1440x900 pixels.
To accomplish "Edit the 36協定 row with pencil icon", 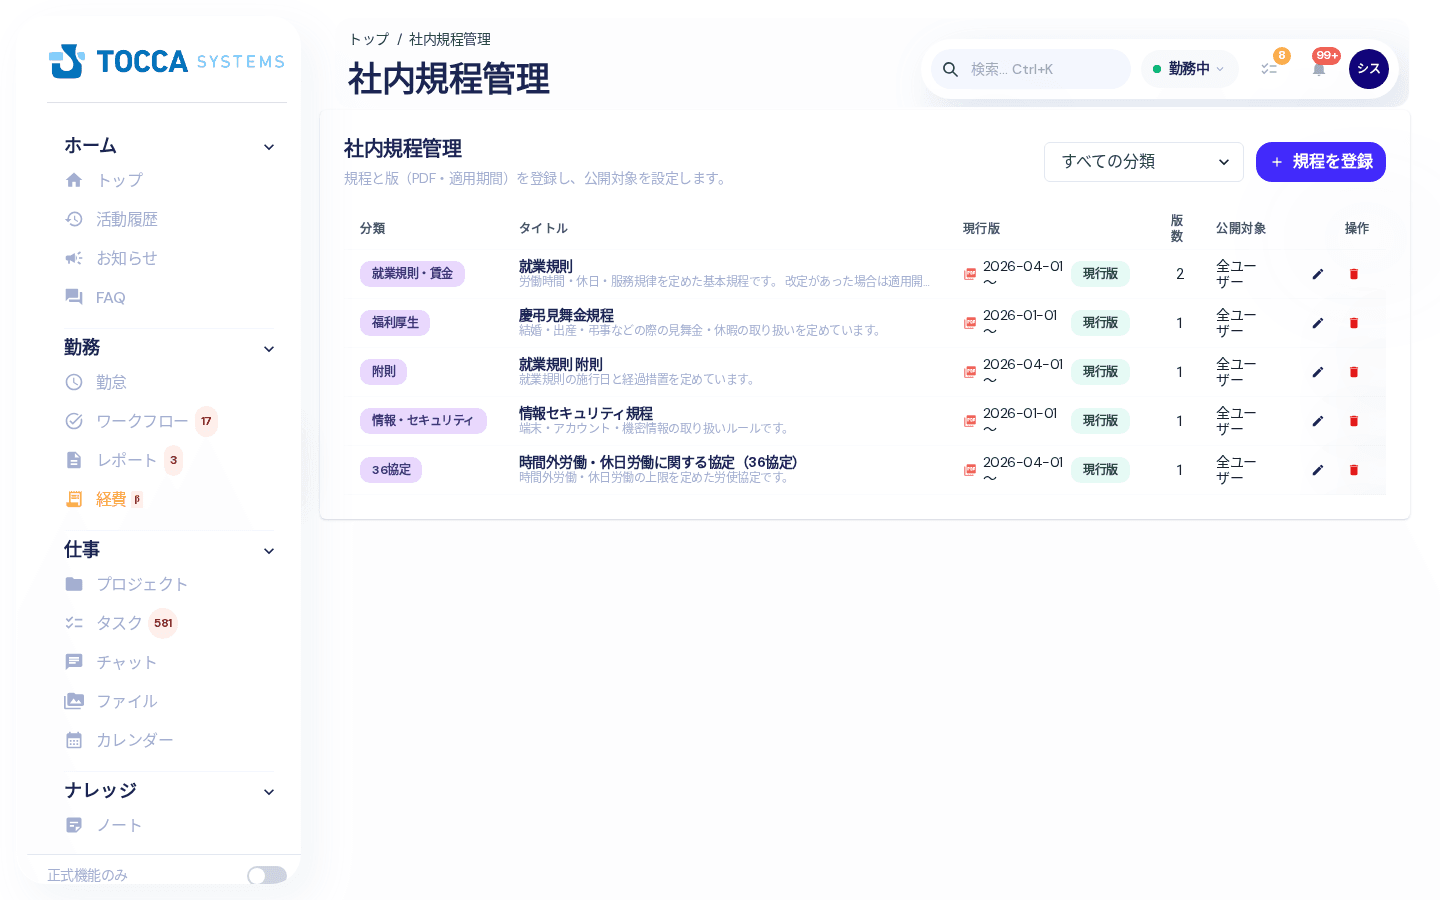I will tap(1318, 470).
